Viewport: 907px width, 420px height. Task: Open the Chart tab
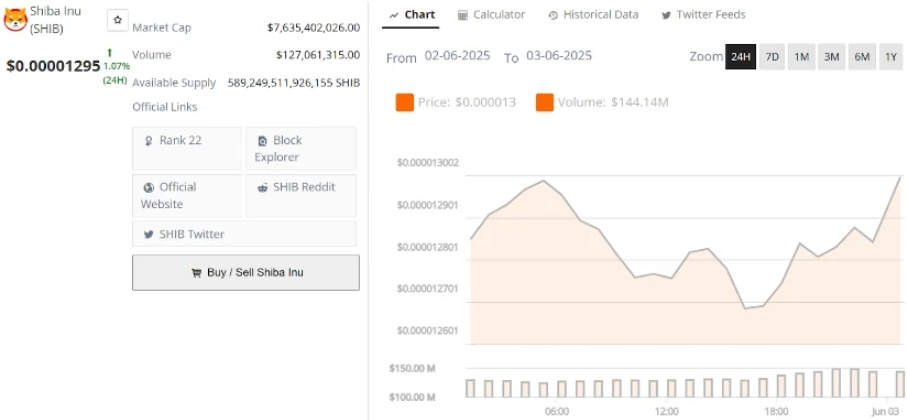(x=411, y=15)
